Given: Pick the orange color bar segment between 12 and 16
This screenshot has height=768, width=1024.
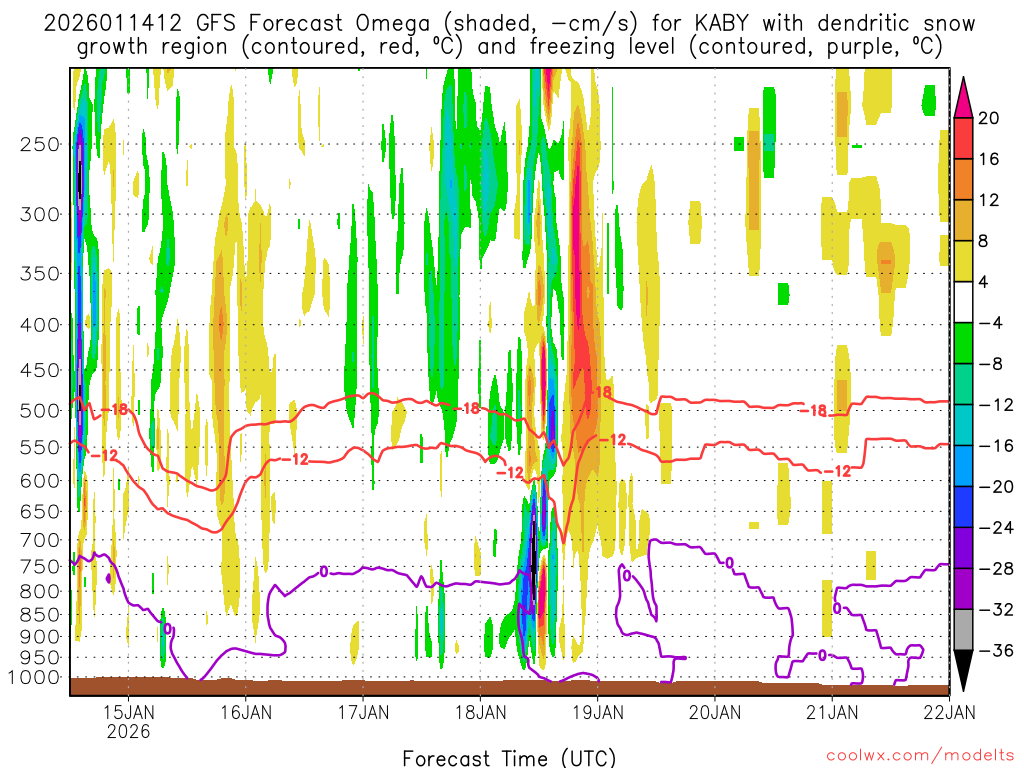Looking at the screenshot, I should tap(964, 178).
